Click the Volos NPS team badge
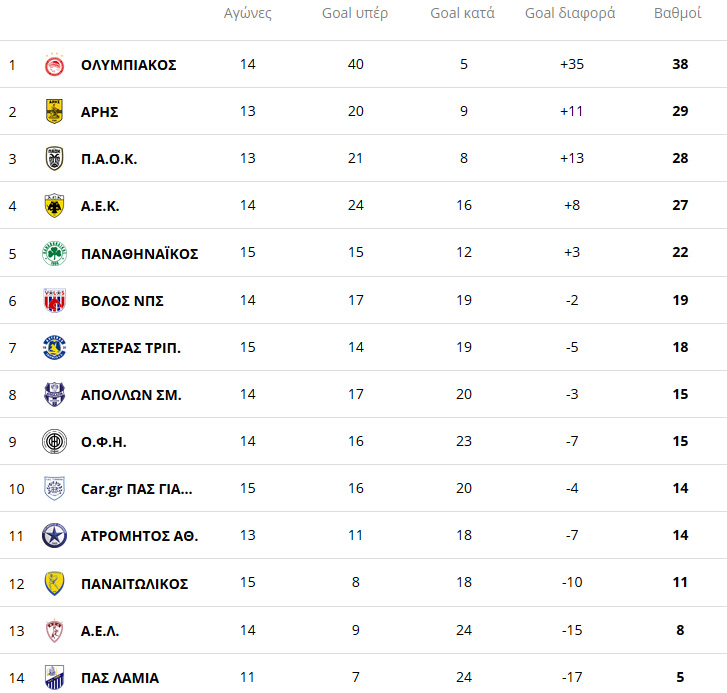This screenshot has height=693, width=727. (x=54, y=300)
